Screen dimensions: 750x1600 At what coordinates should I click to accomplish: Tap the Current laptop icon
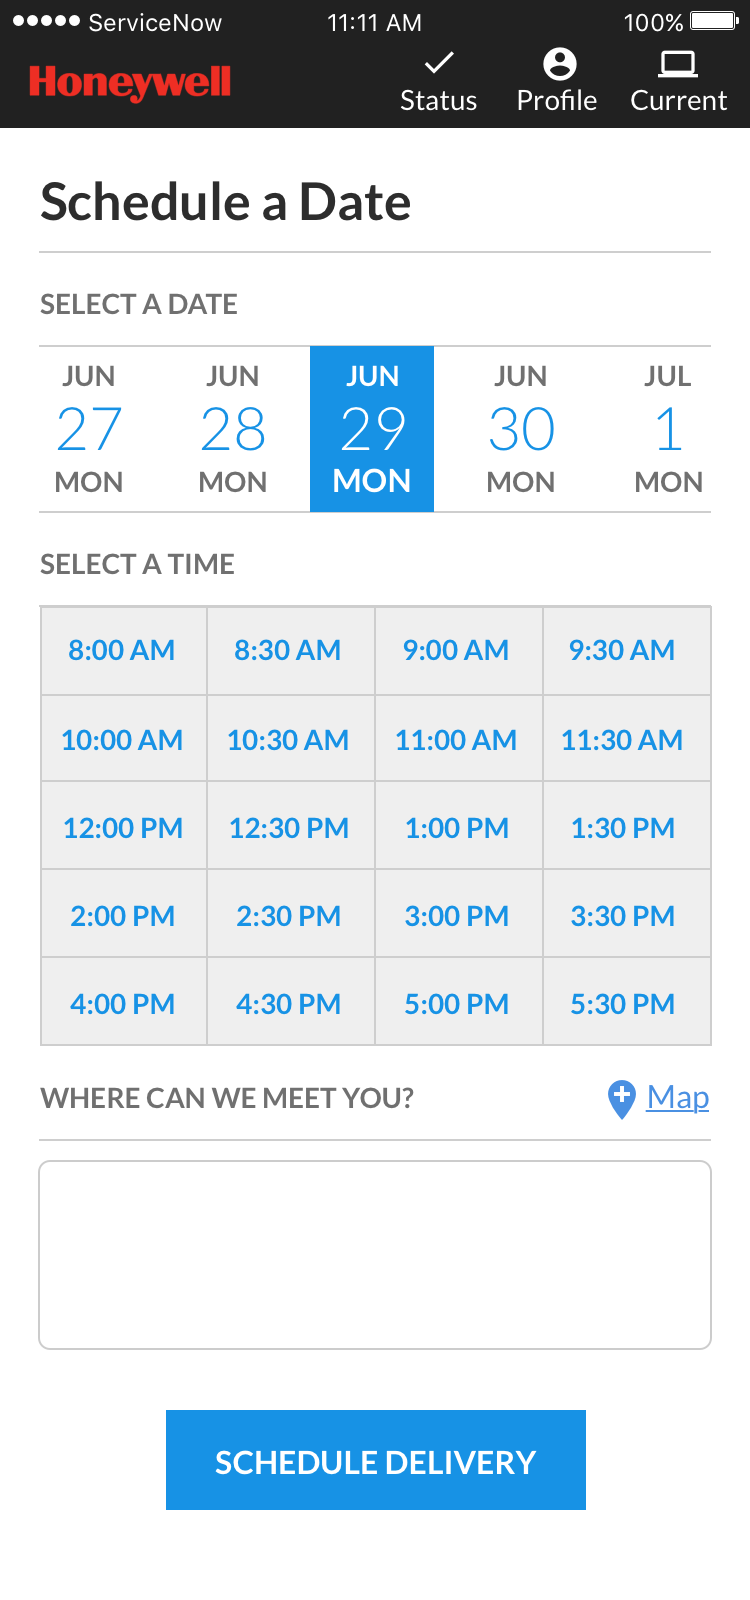click(678, 64)
